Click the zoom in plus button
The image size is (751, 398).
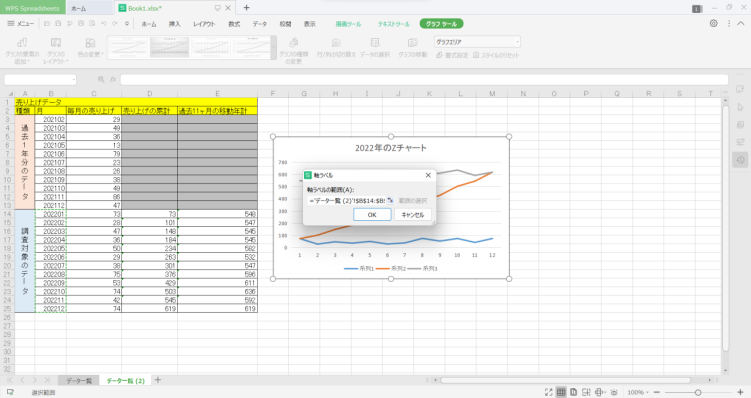pyautogui.click(x=740, y=392)
